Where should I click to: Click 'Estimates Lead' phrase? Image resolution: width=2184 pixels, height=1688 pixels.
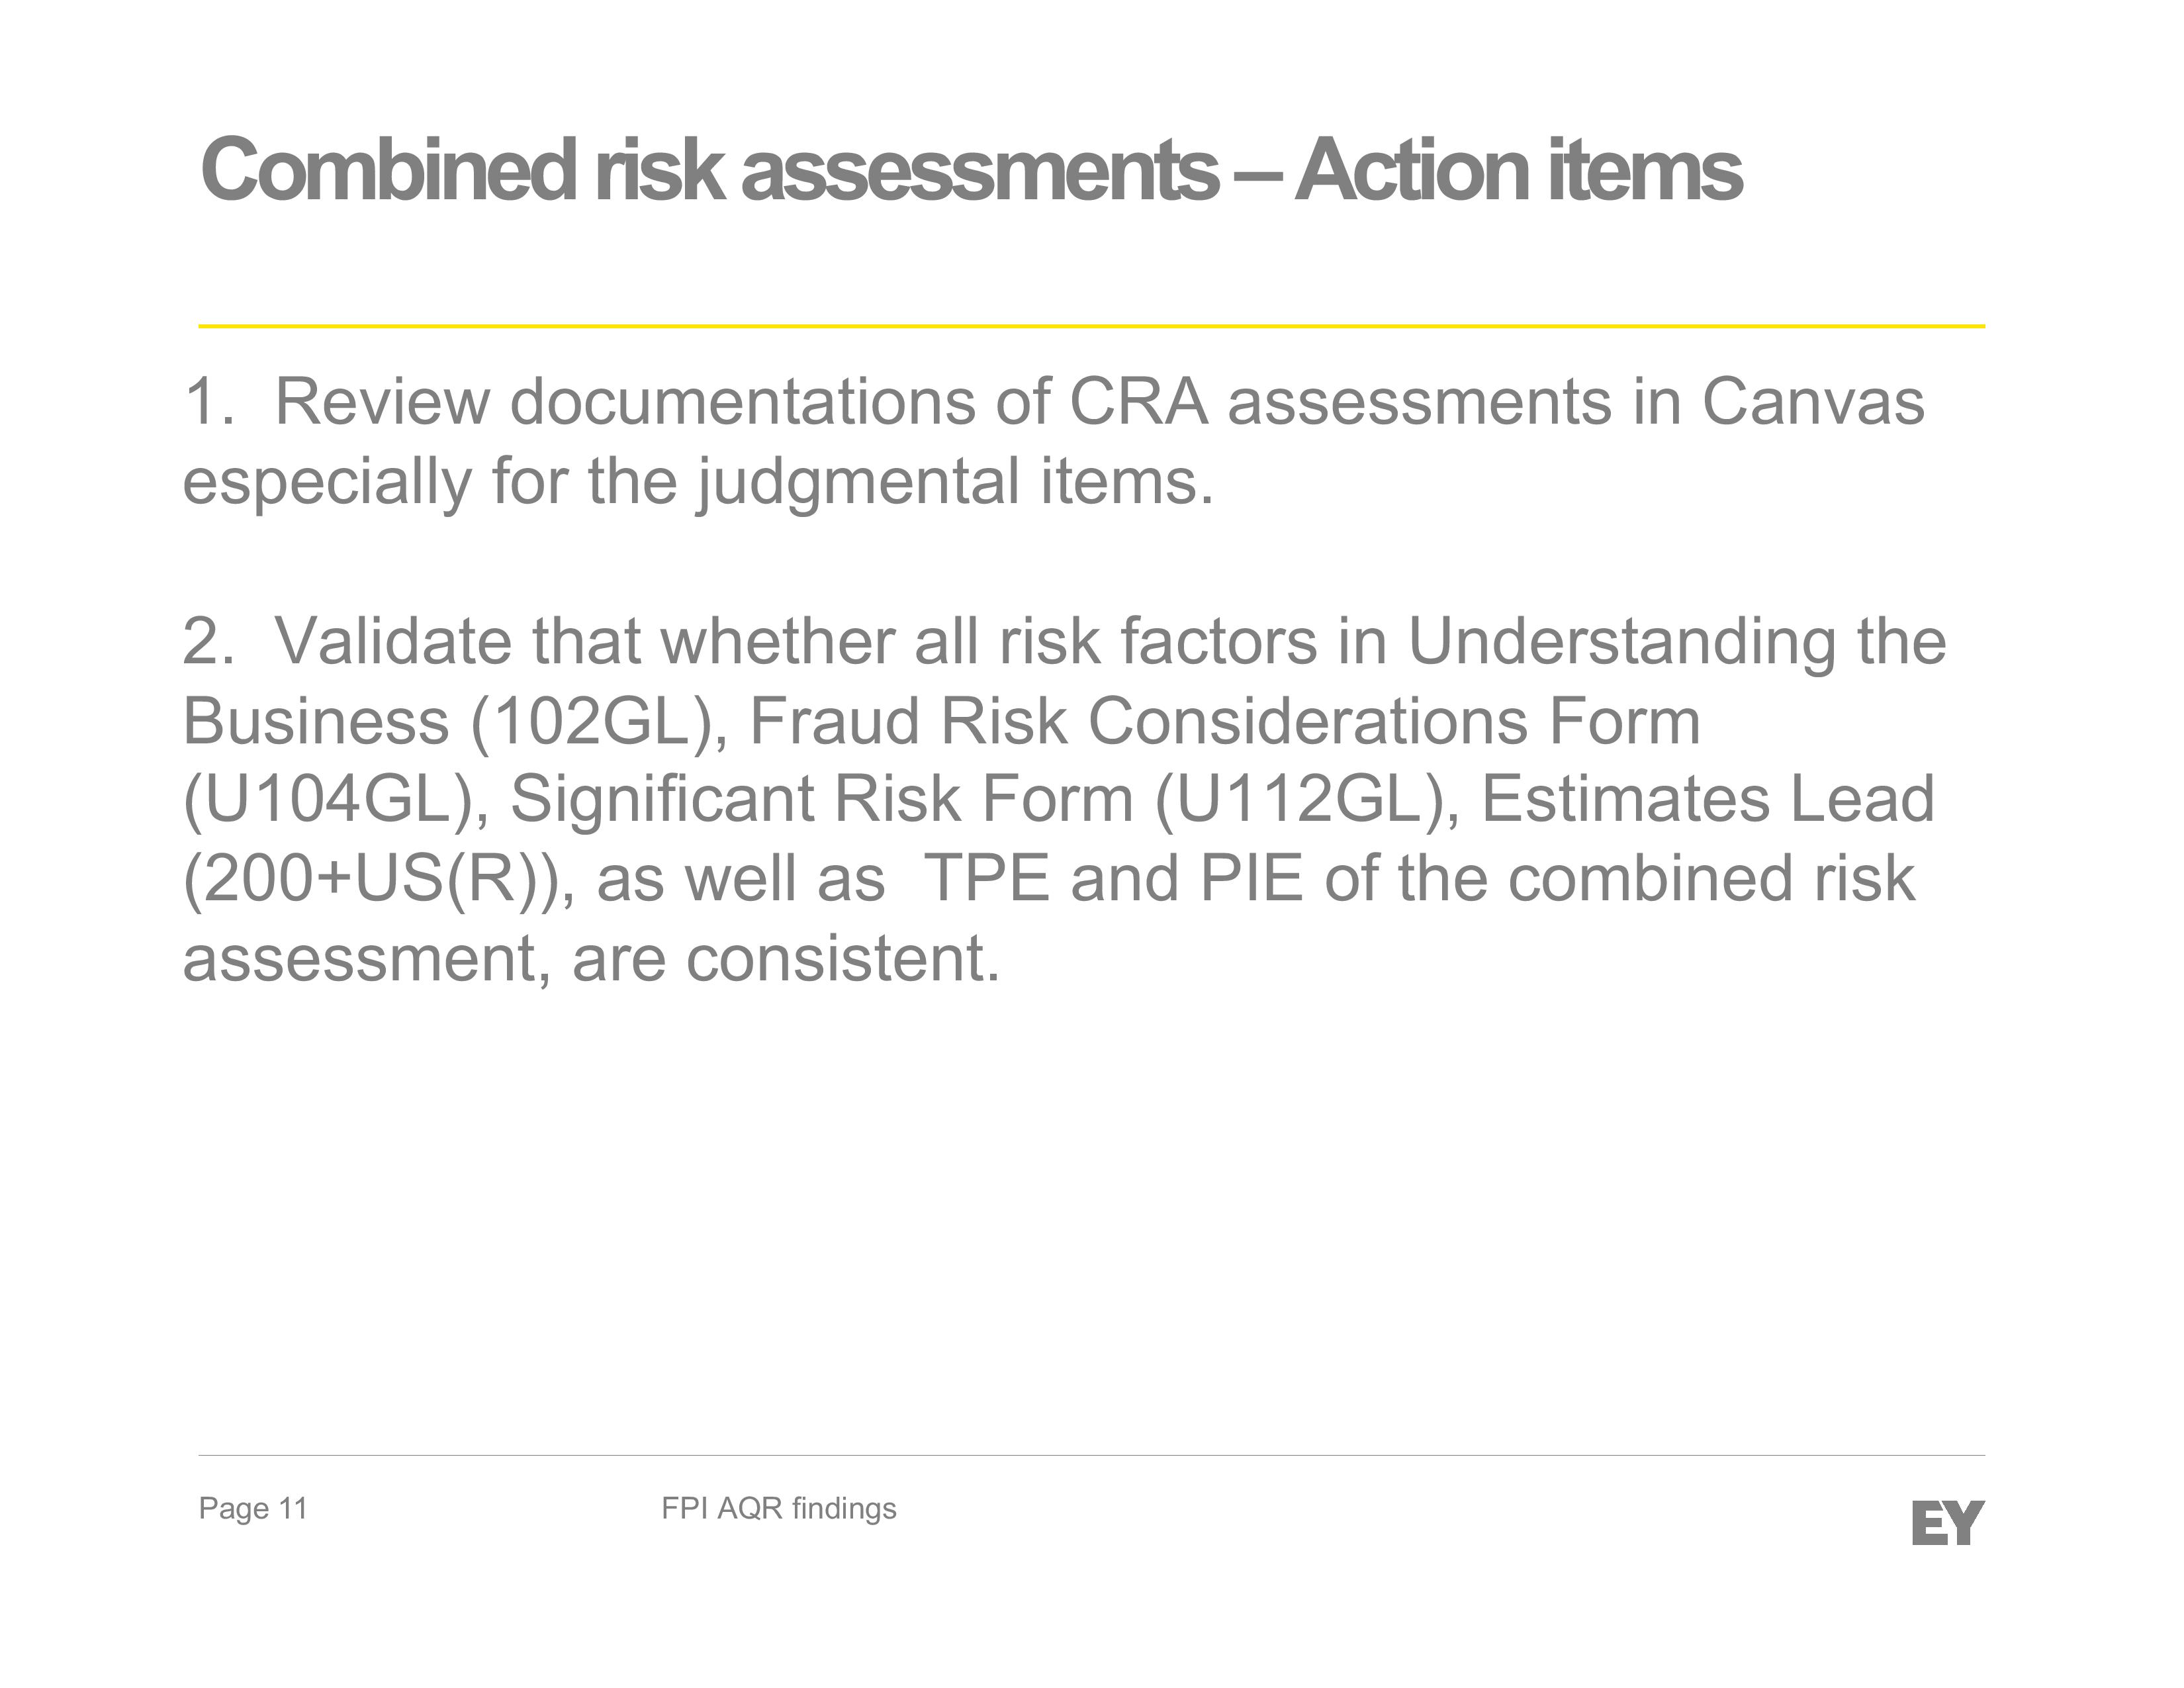tap(1708, 800)
